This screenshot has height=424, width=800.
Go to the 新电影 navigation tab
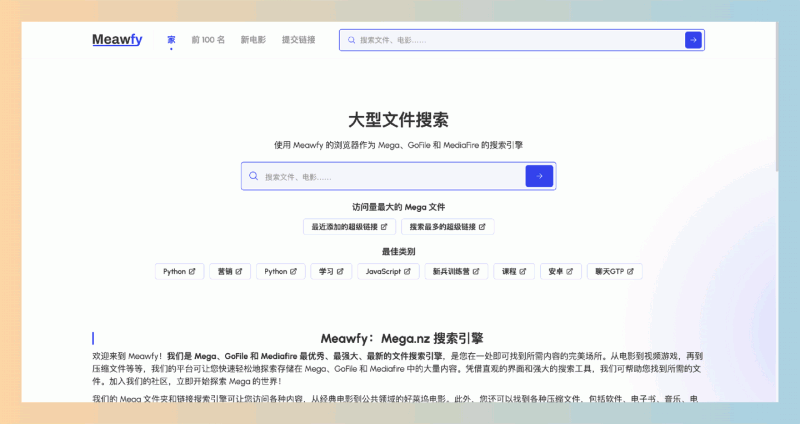pos(253,40)
